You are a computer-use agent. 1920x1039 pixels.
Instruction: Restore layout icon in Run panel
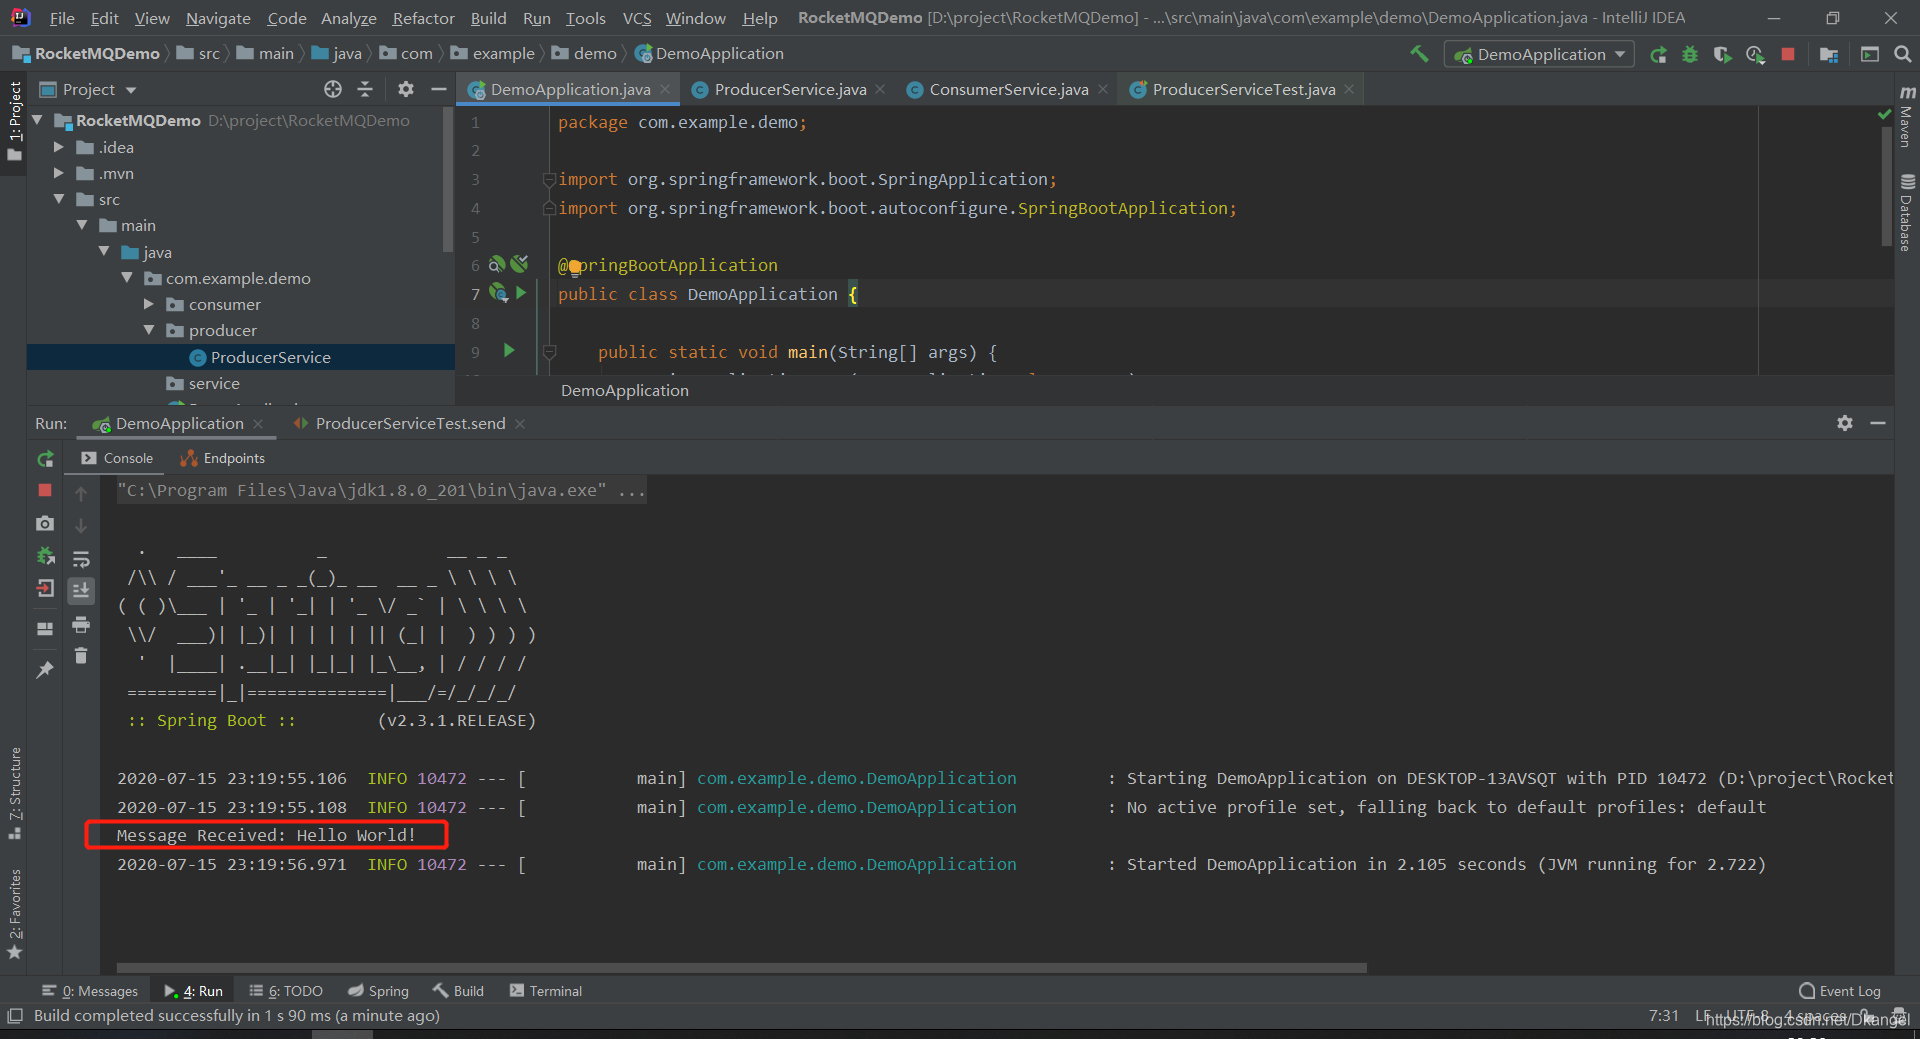(x=45, y=629)
